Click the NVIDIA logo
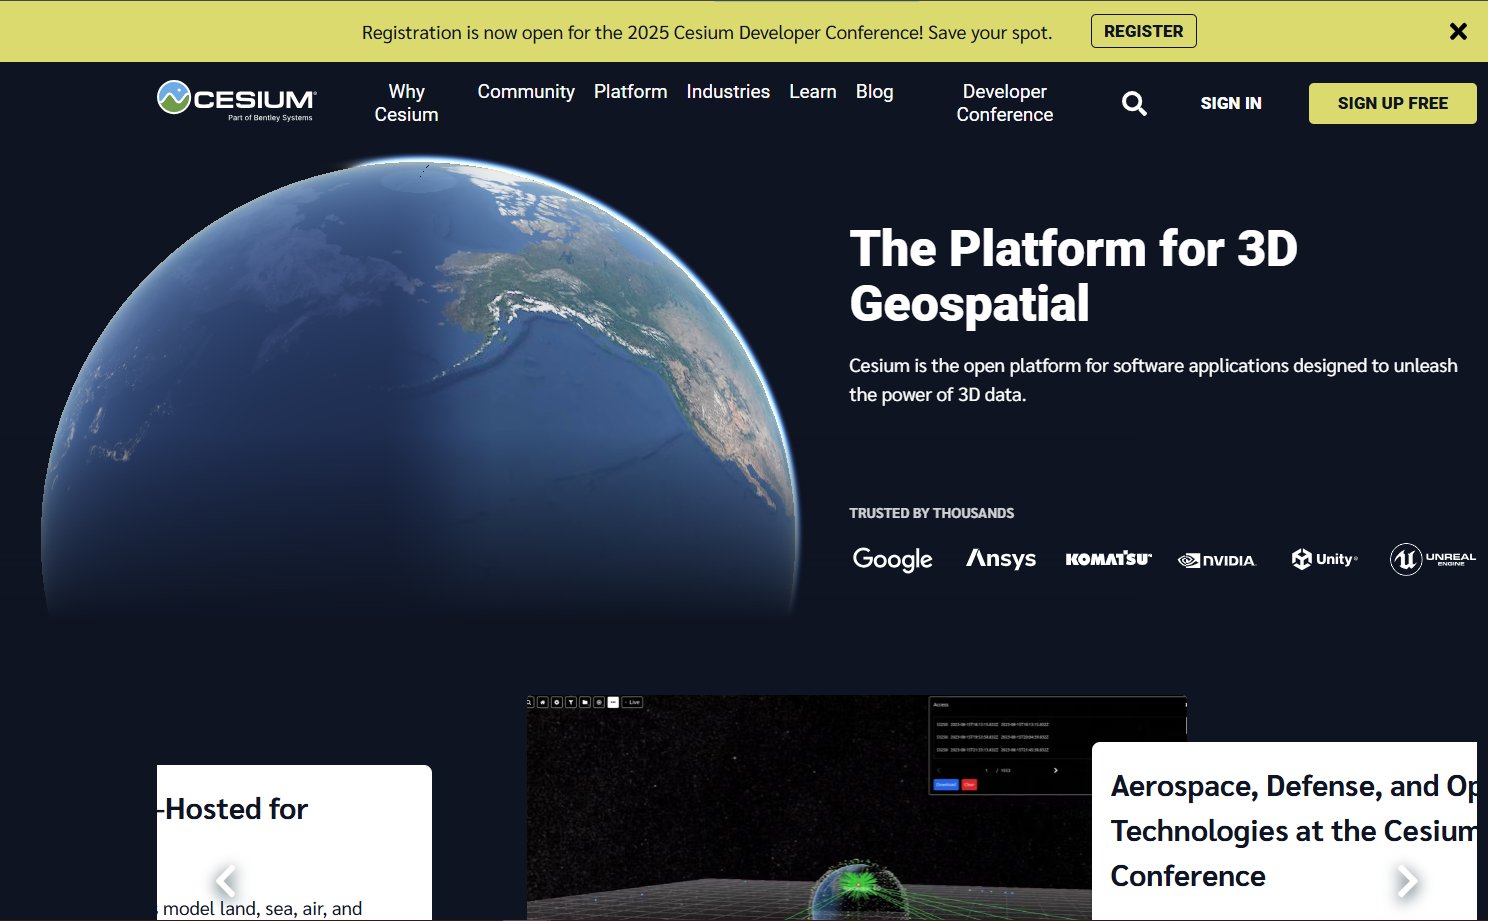Screen dimensions: 1488x921 (x=1216, y=560)
